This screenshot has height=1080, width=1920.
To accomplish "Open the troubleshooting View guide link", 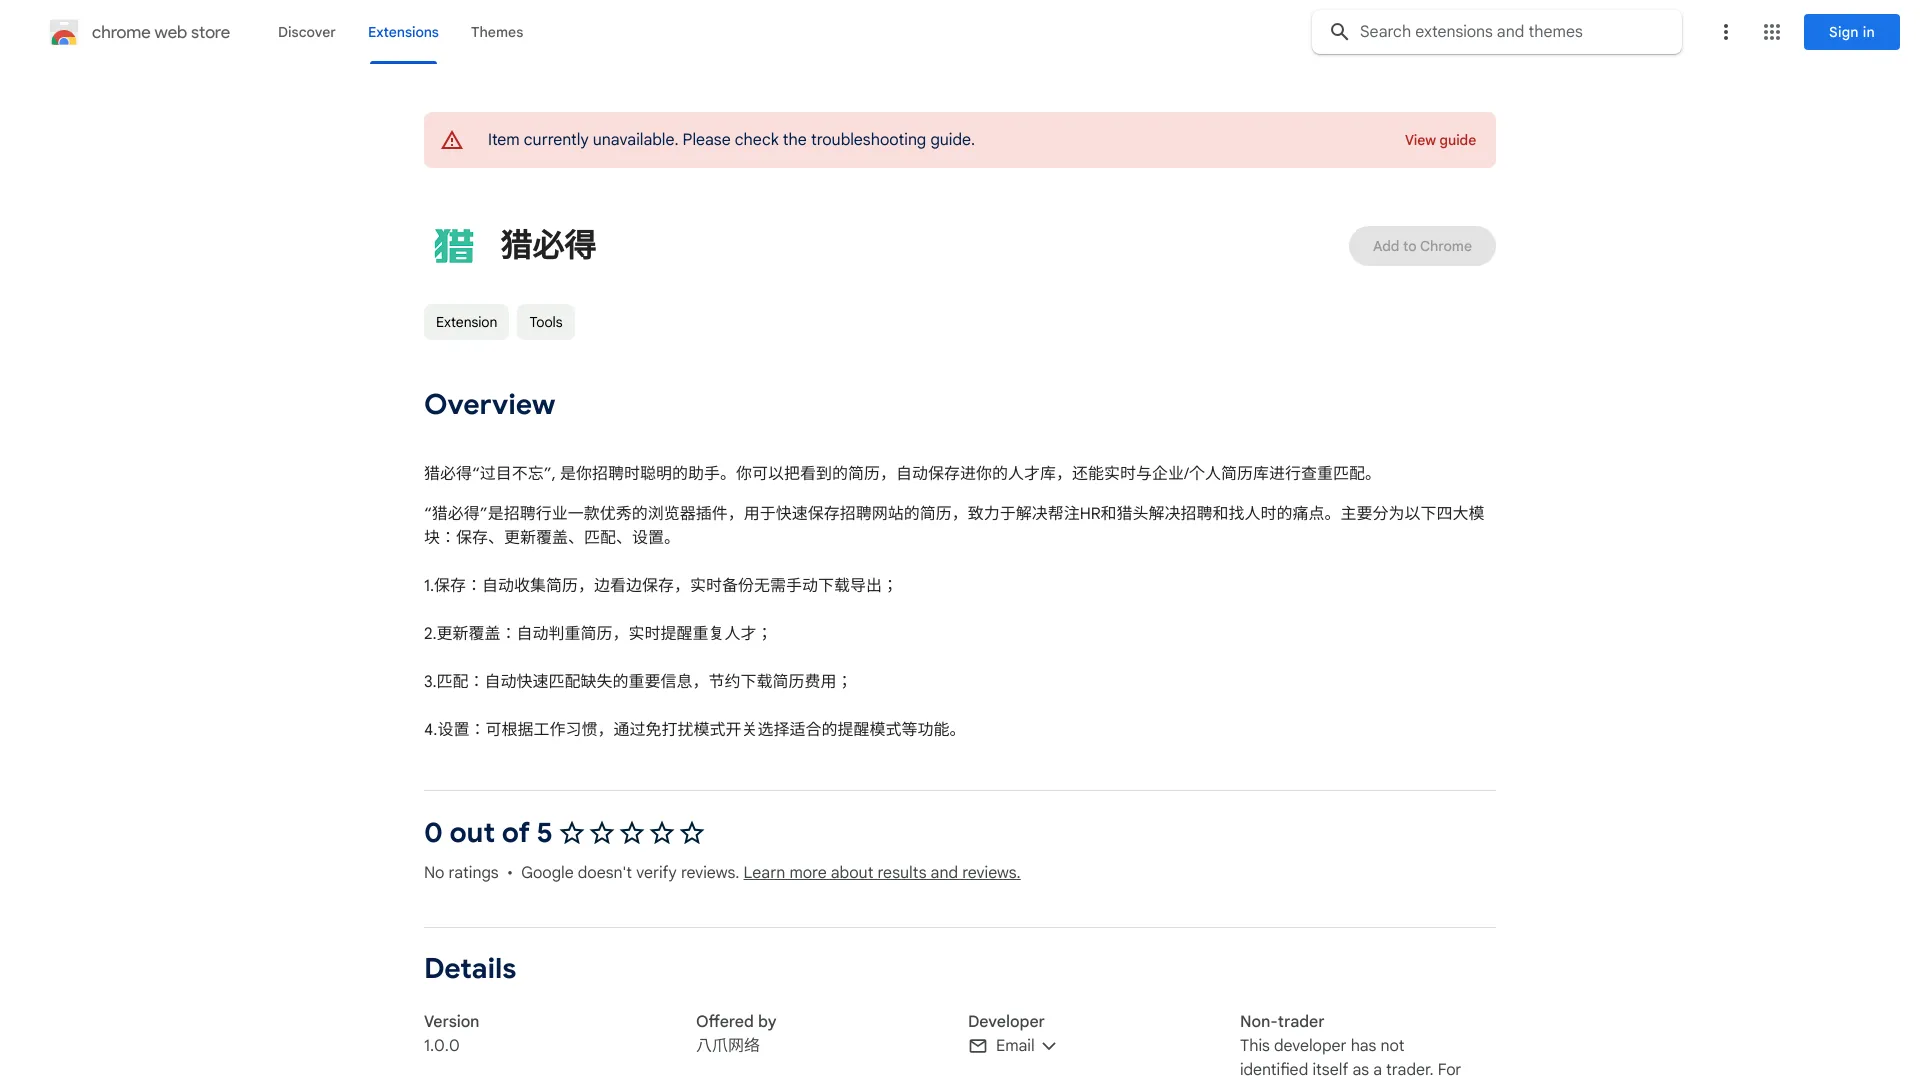I will 1440,140.
